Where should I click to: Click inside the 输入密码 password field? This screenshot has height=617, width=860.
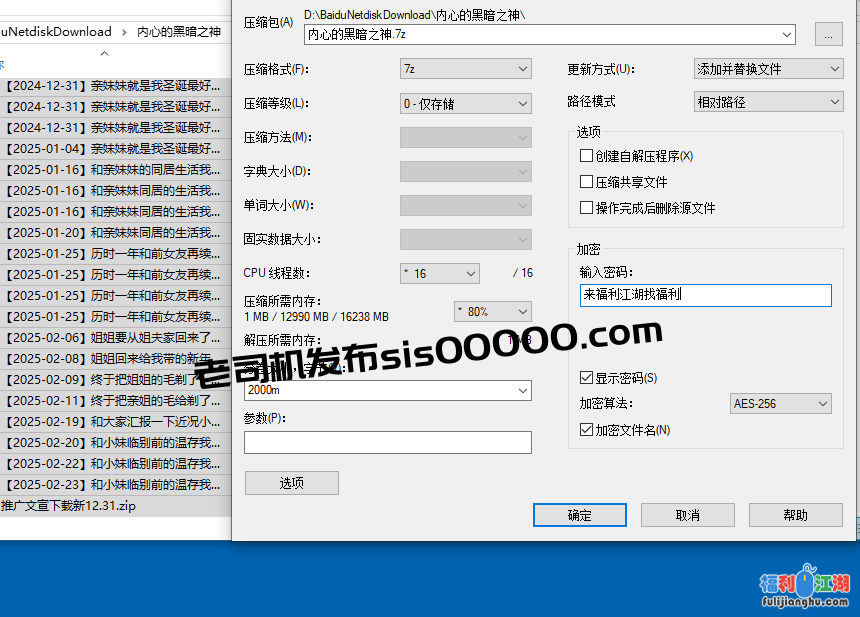[x=704, y=295]
